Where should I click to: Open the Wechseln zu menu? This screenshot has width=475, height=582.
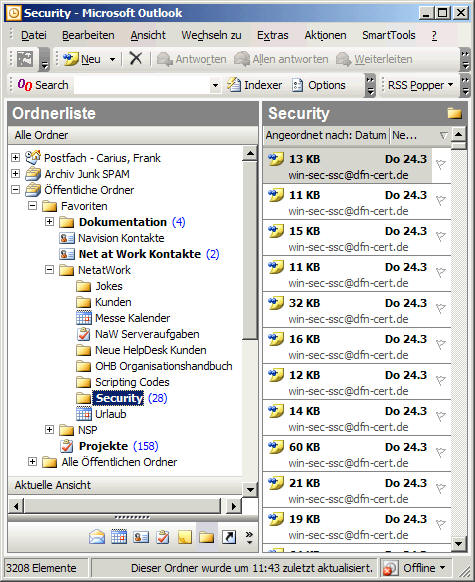[212, 35]
